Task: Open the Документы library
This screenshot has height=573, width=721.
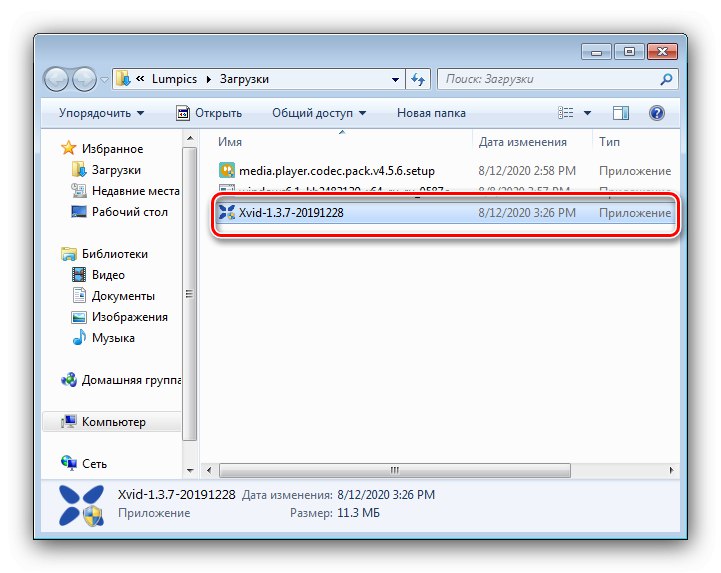Action: click(123, 296)
